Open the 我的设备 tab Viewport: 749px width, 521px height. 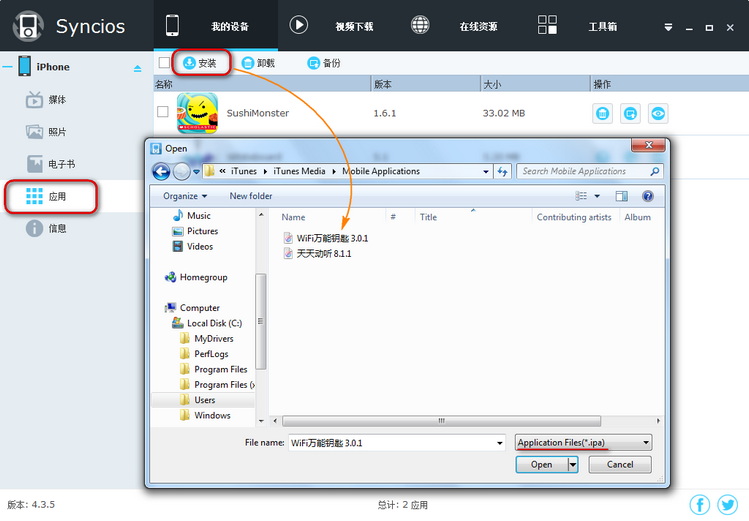click(215, 26)
